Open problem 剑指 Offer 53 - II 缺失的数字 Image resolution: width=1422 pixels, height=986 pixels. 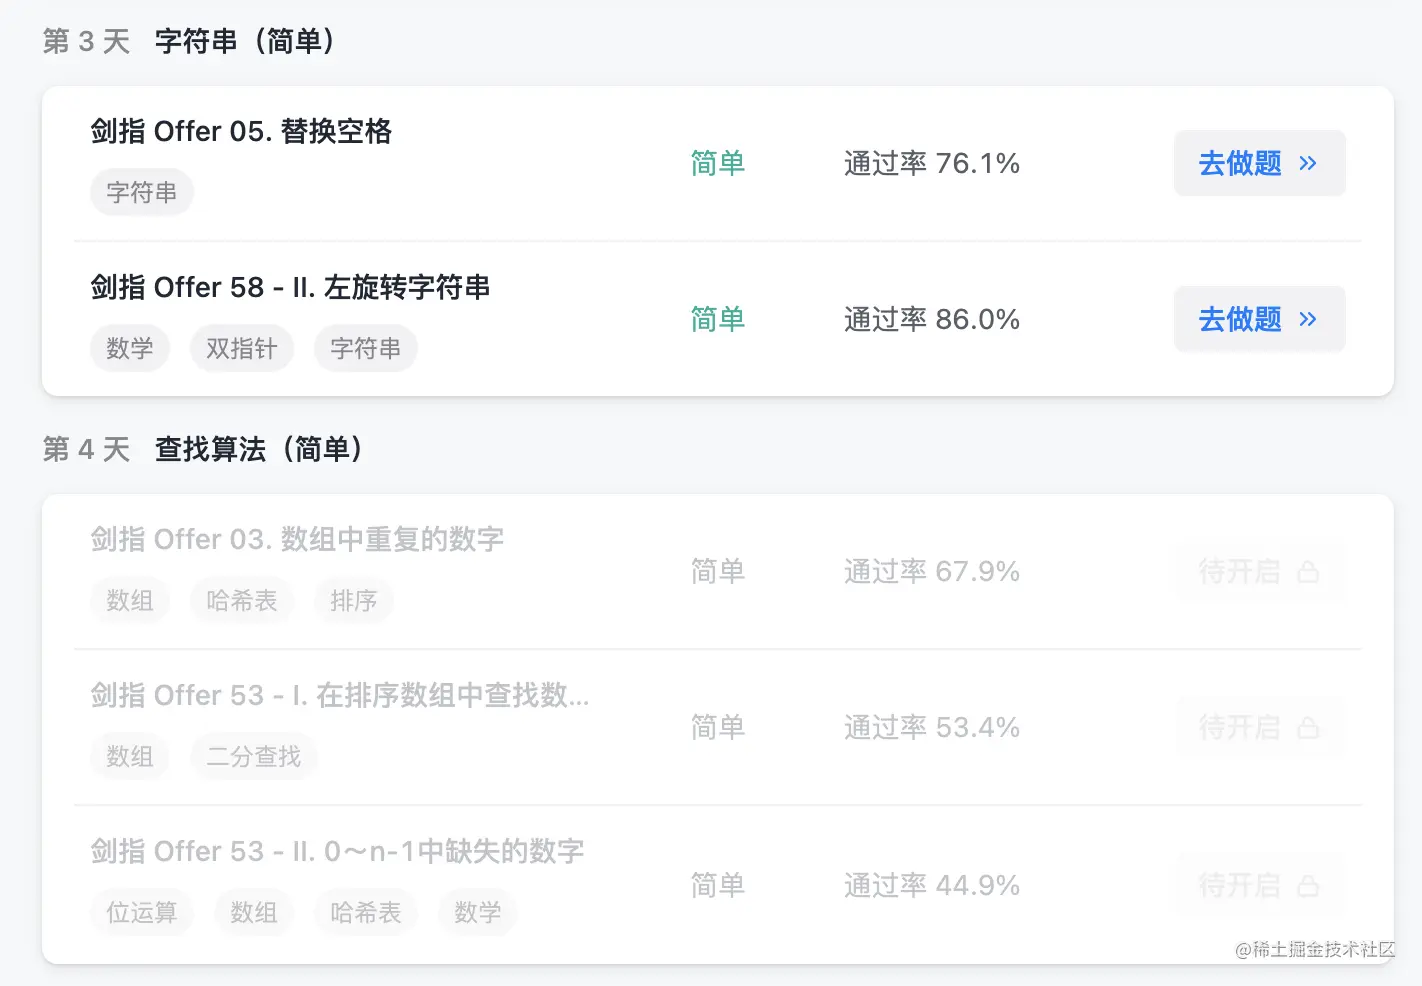337,851
